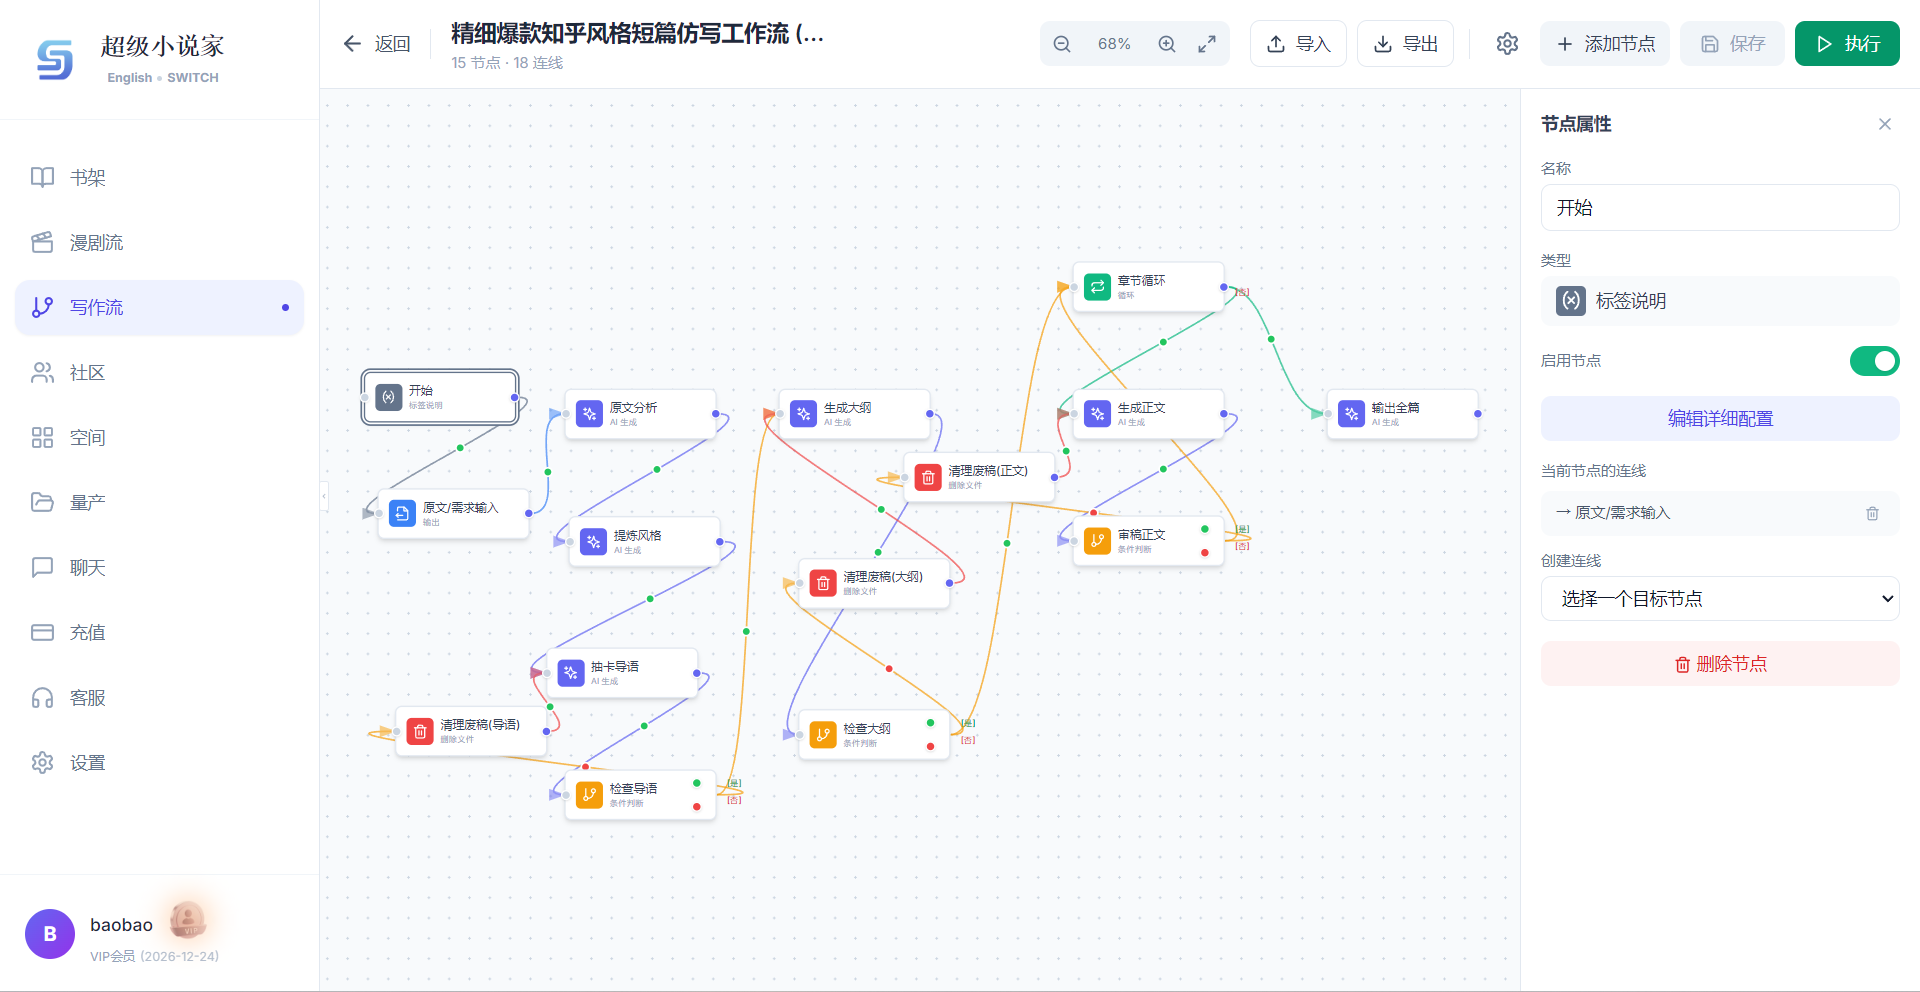Viewport: 1920px width, 992px height.
Task: Run the workflow with the 执行 button
Action: (x=1846, y=43)
